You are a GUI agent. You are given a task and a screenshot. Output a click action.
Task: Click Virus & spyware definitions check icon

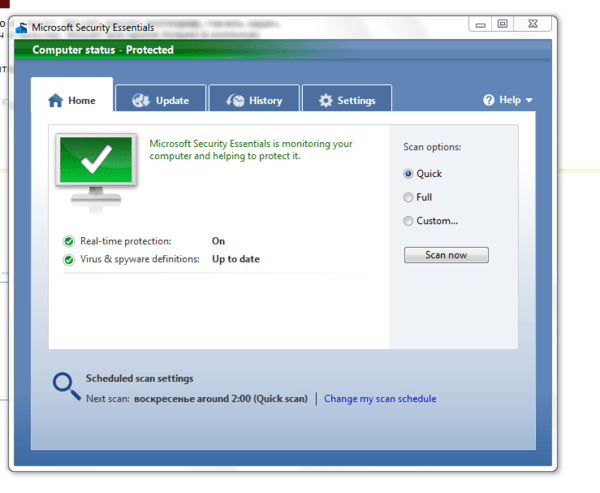point(69,260)
